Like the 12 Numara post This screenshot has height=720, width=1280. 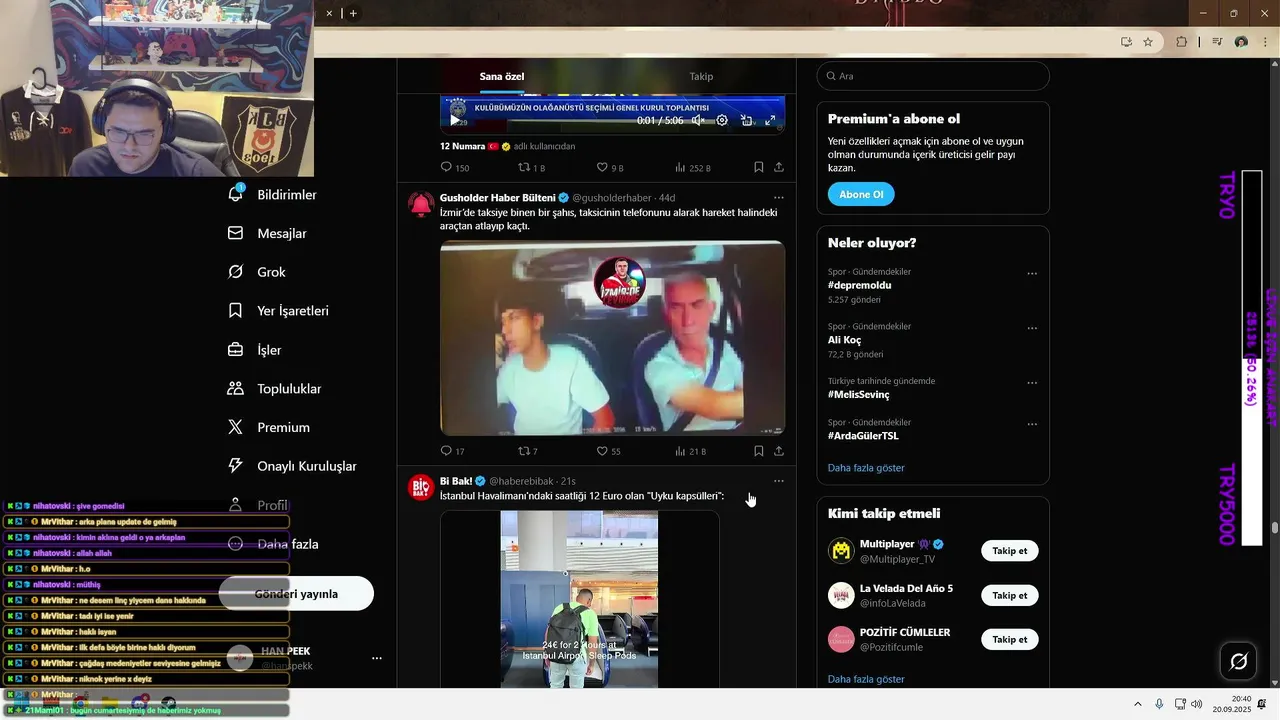click(x=610, y=168)
